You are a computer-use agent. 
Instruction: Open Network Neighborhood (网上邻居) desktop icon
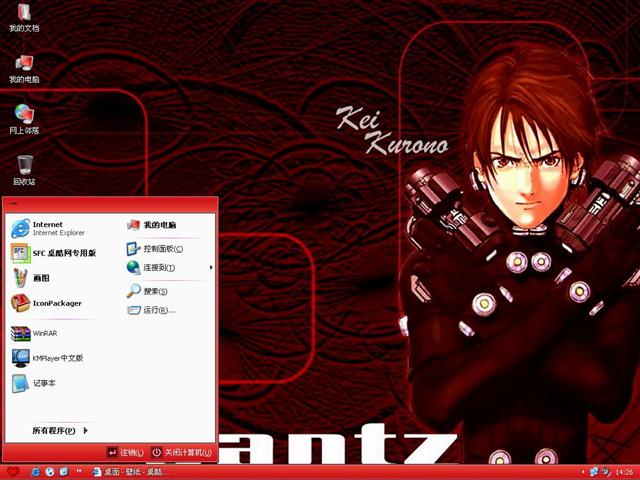point(23,117)
